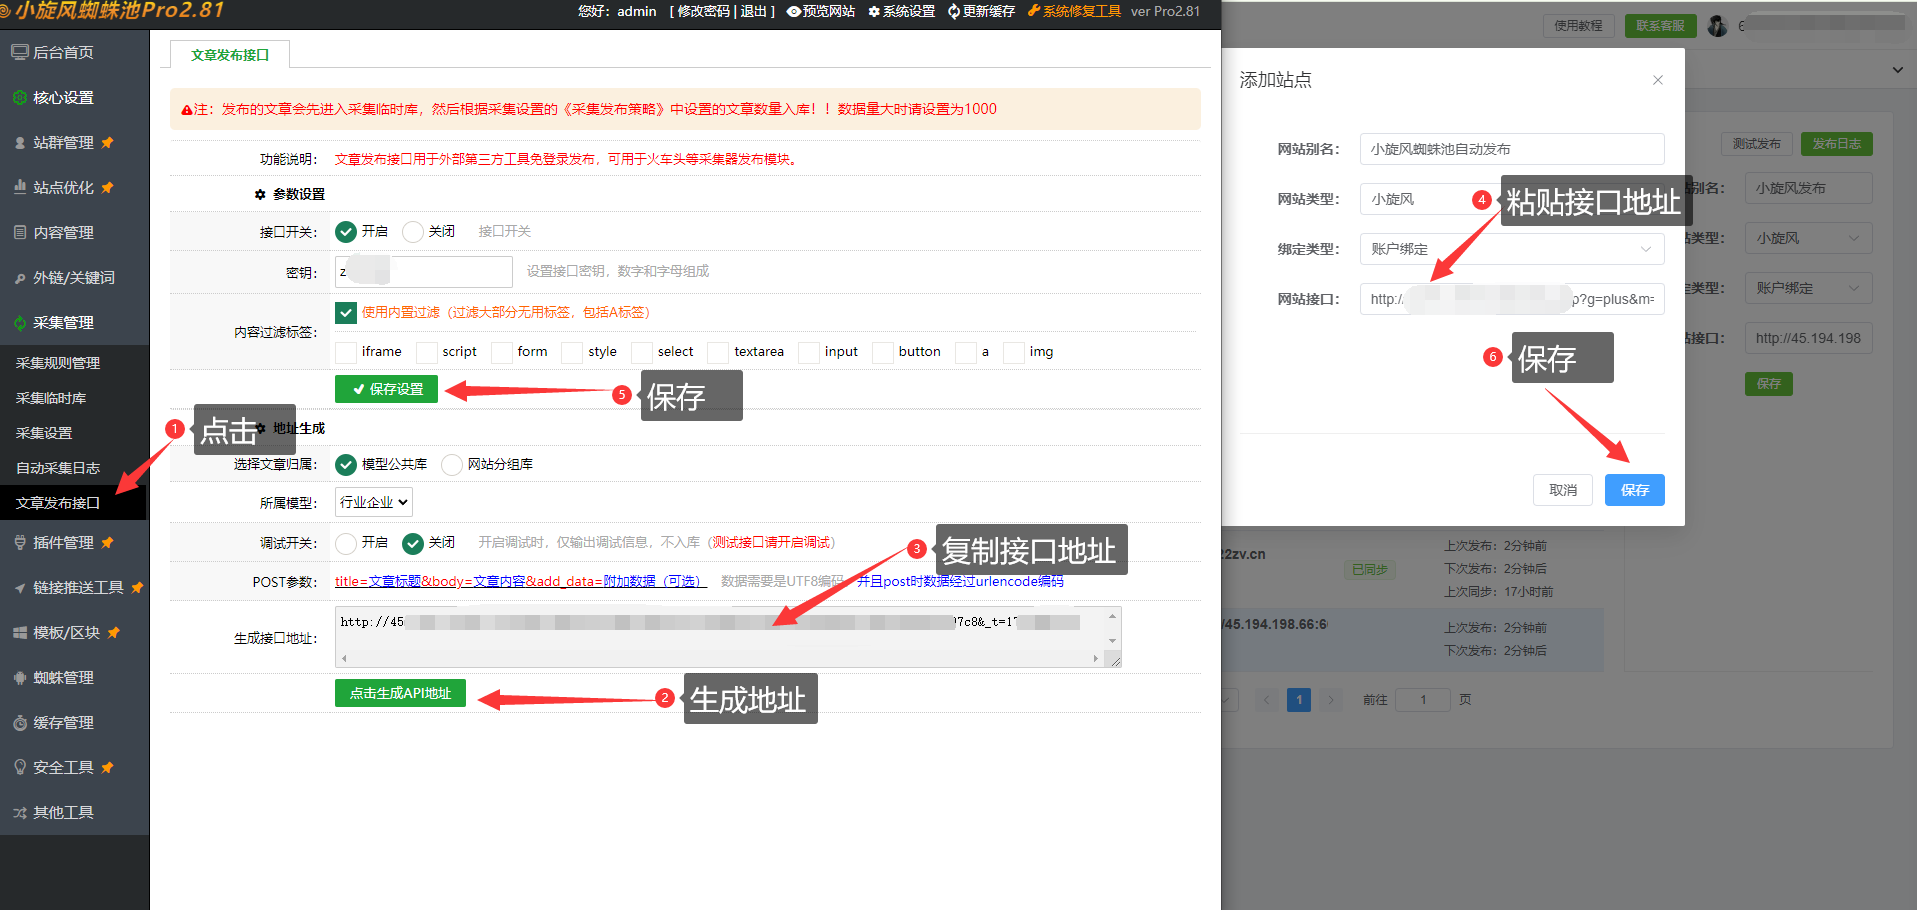The width and height of the screenshot is (1917, 910).
Task: Select 网站分组库 radio option
Action: tap(452, 464)
